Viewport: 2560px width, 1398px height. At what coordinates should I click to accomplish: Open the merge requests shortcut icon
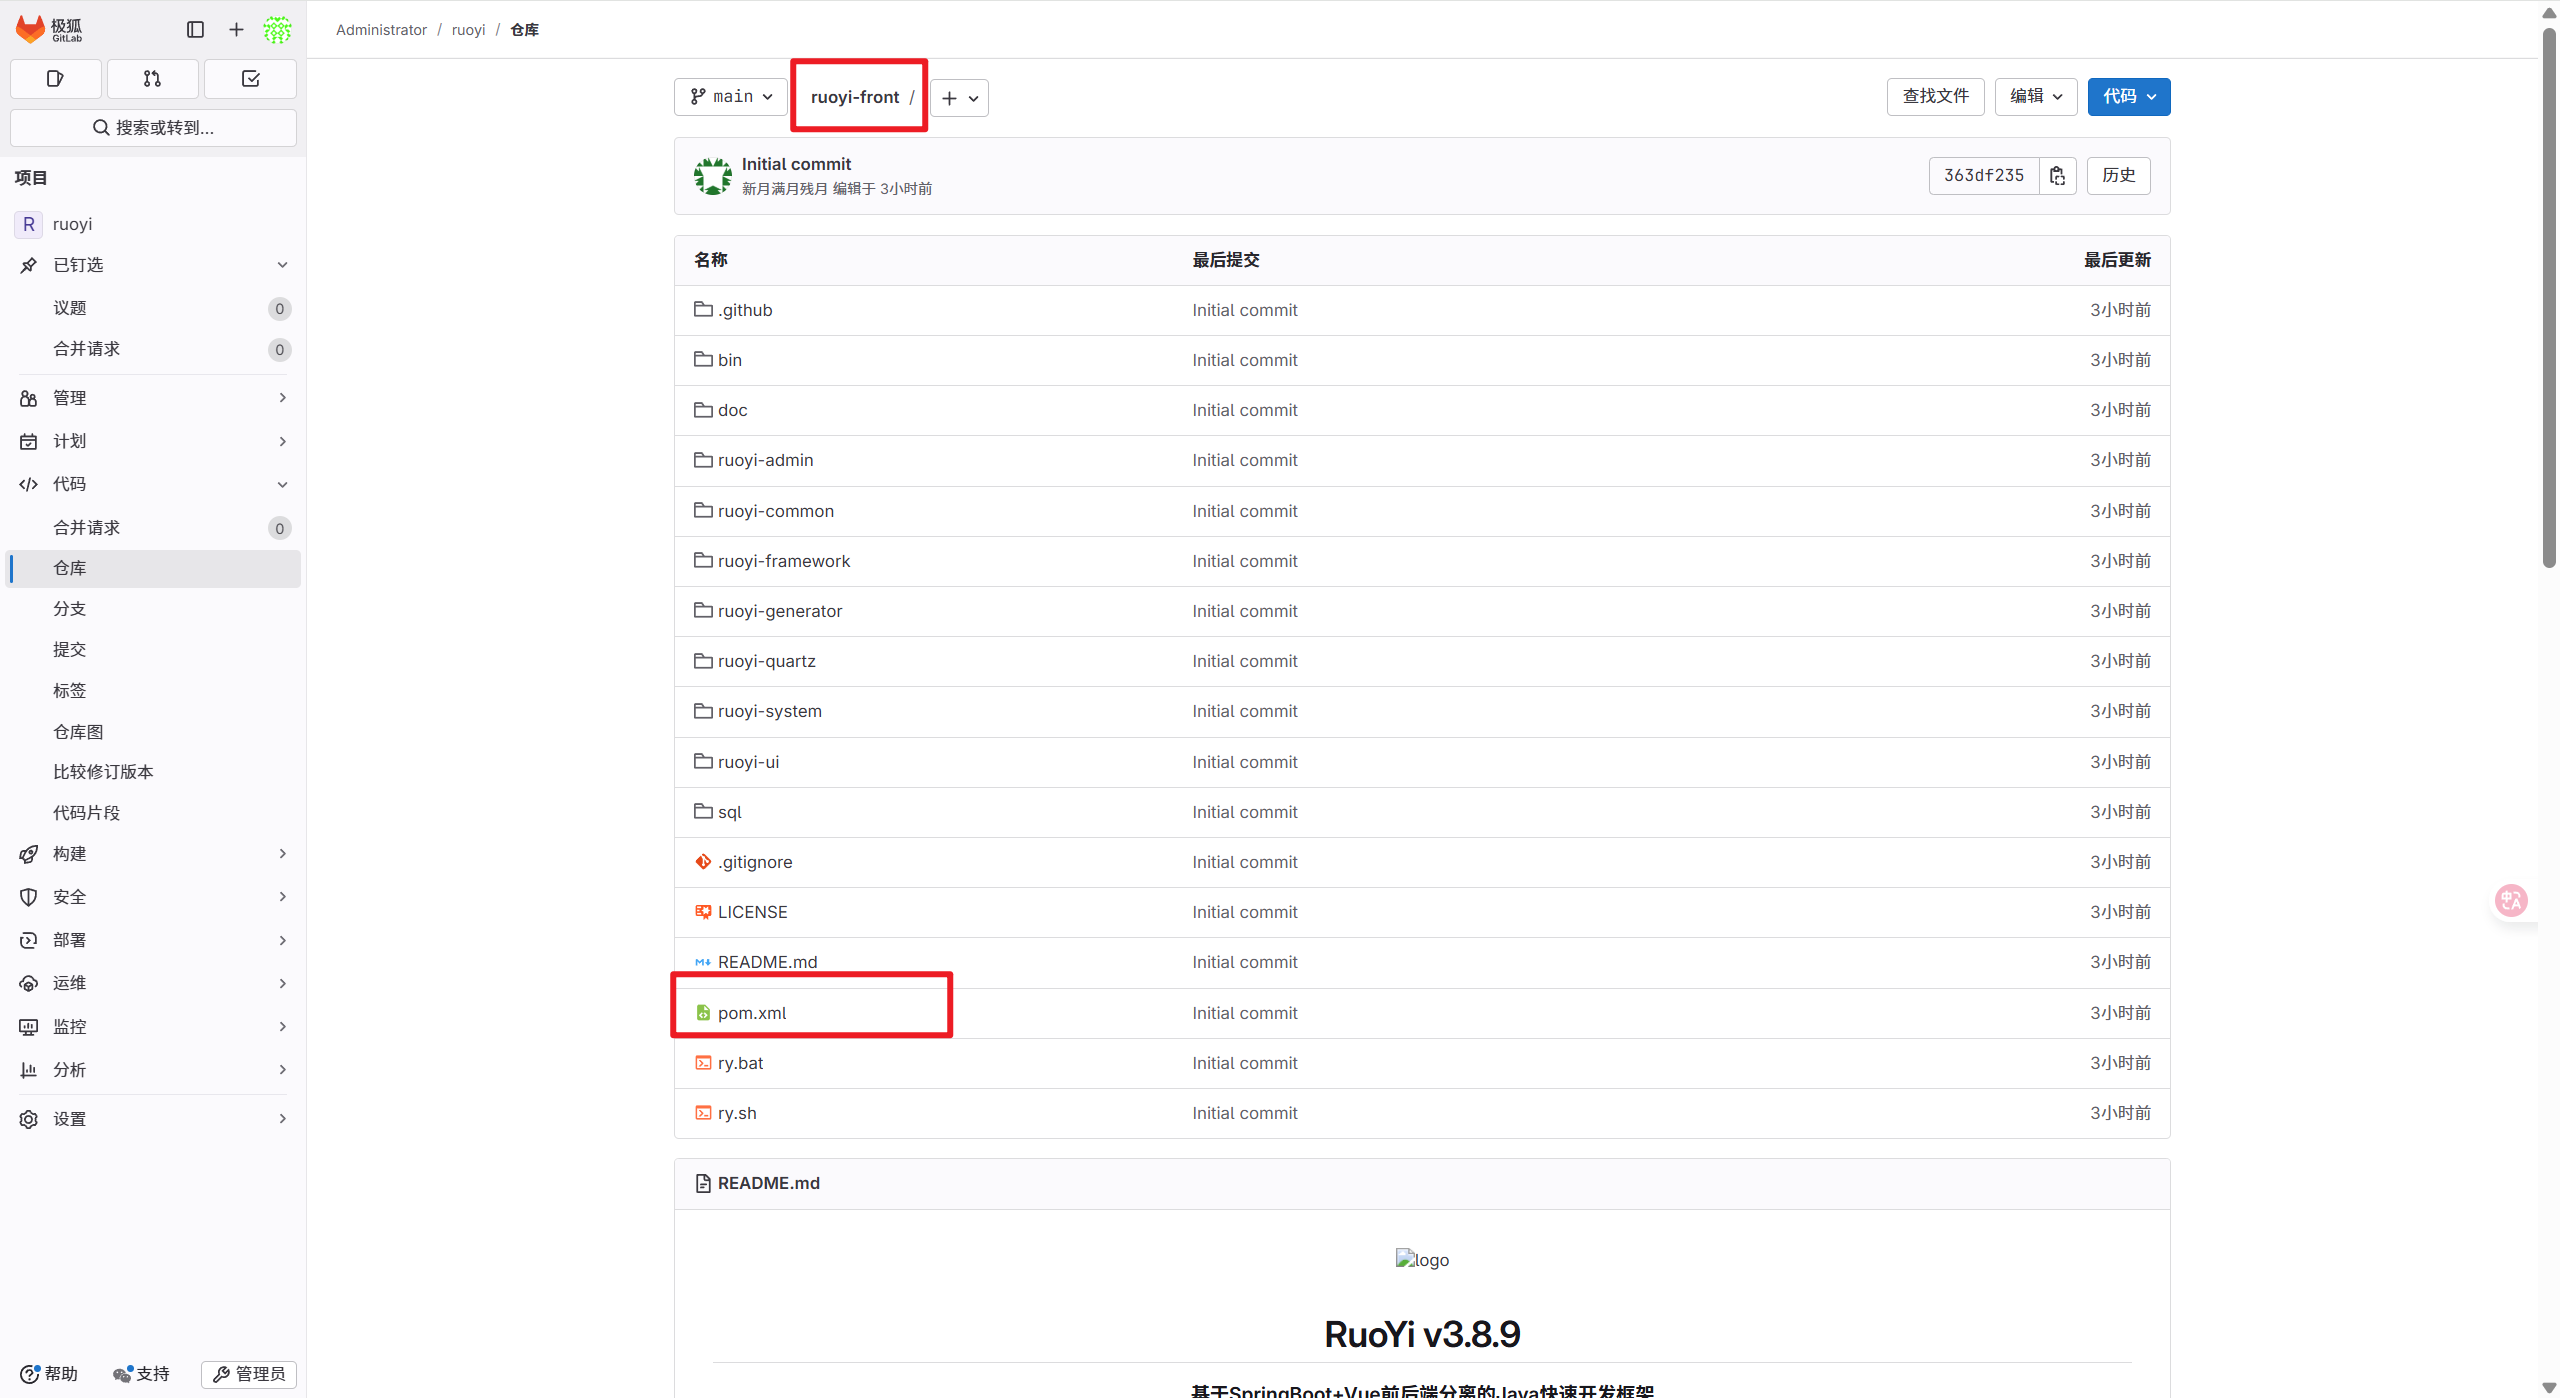pyautogui.click(x=152, y=78)
